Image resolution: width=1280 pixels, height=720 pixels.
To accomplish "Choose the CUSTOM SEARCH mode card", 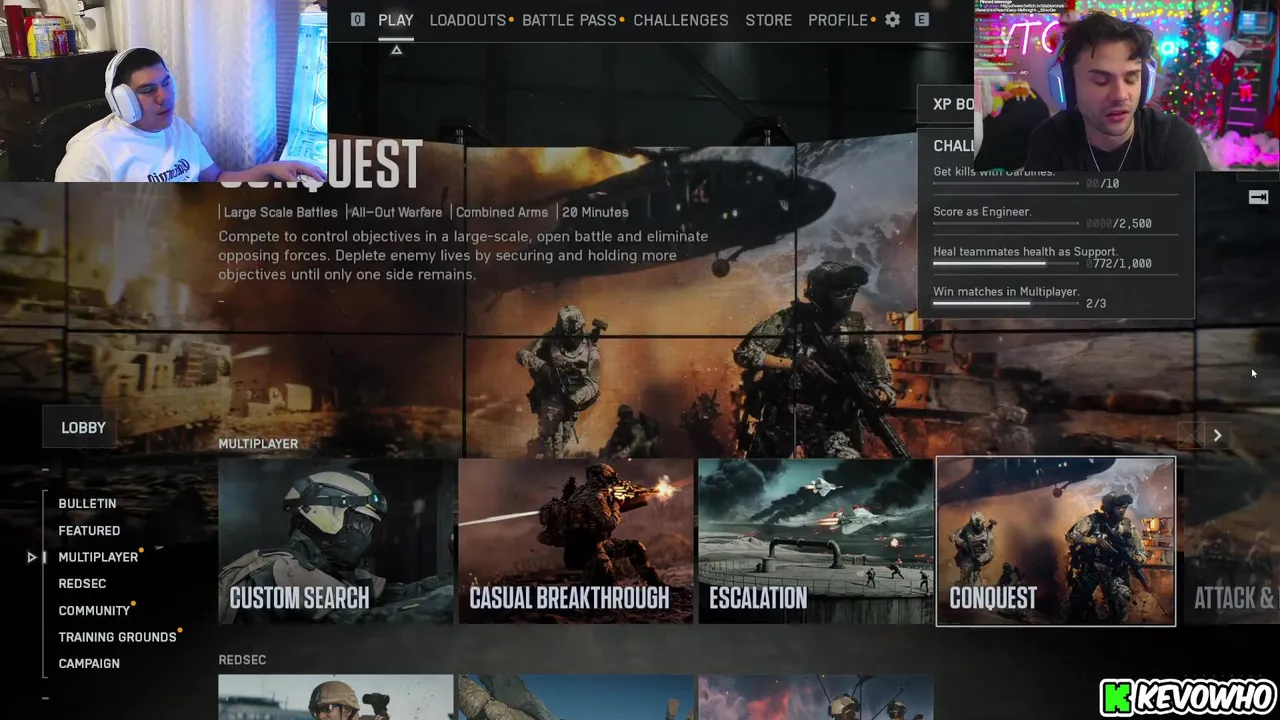I will (336, 541).
